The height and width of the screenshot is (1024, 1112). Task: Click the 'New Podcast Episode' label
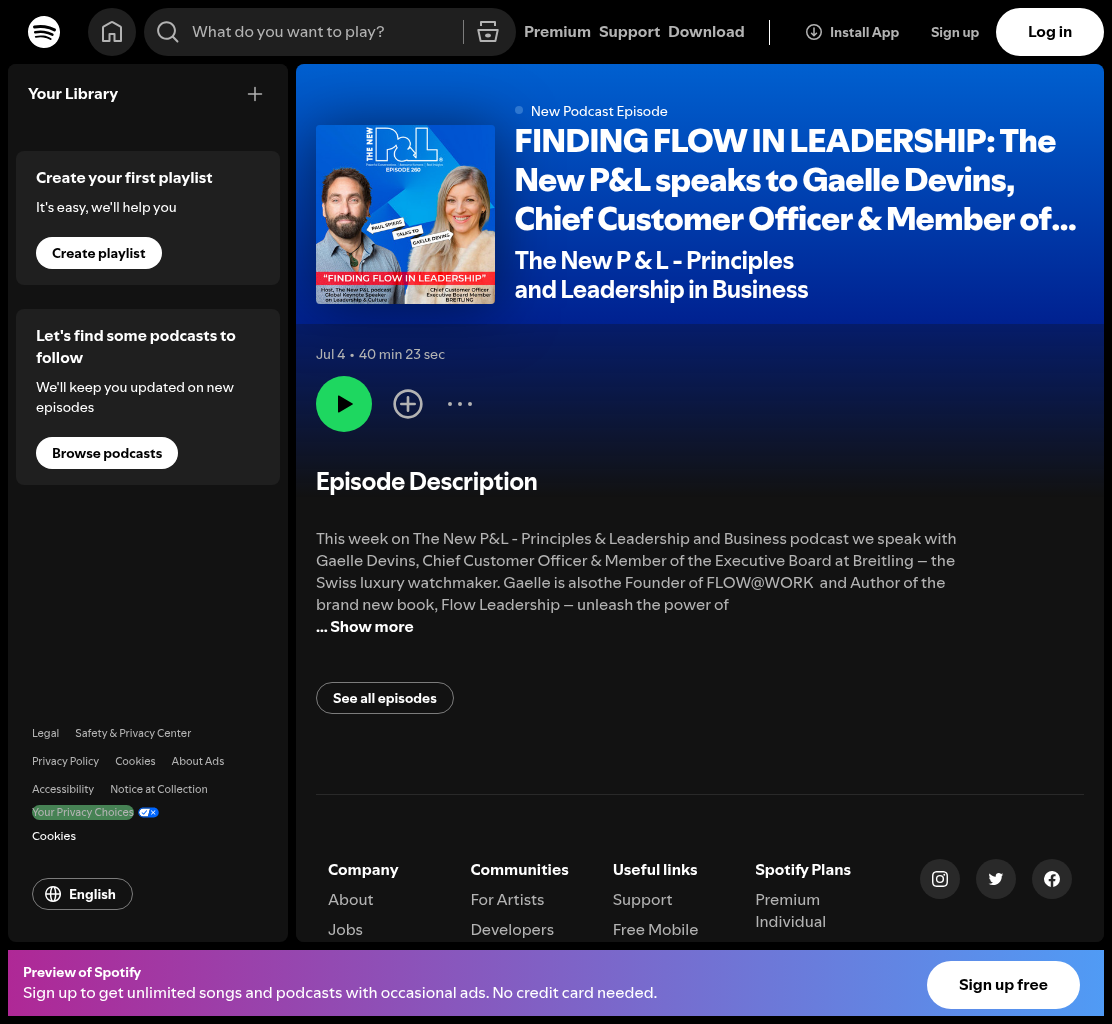599,111
